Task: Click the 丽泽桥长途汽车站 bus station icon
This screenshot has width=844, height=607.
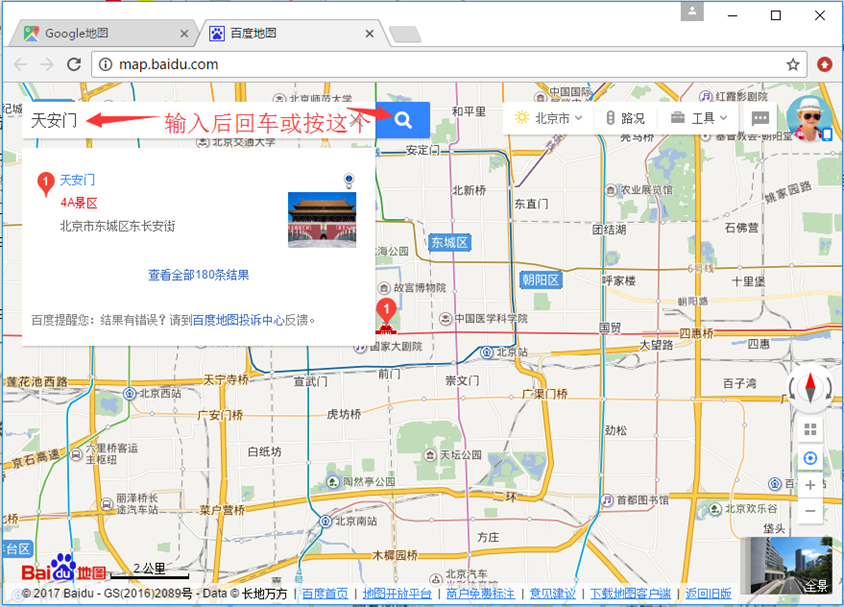Action: [x=107, y=504]
